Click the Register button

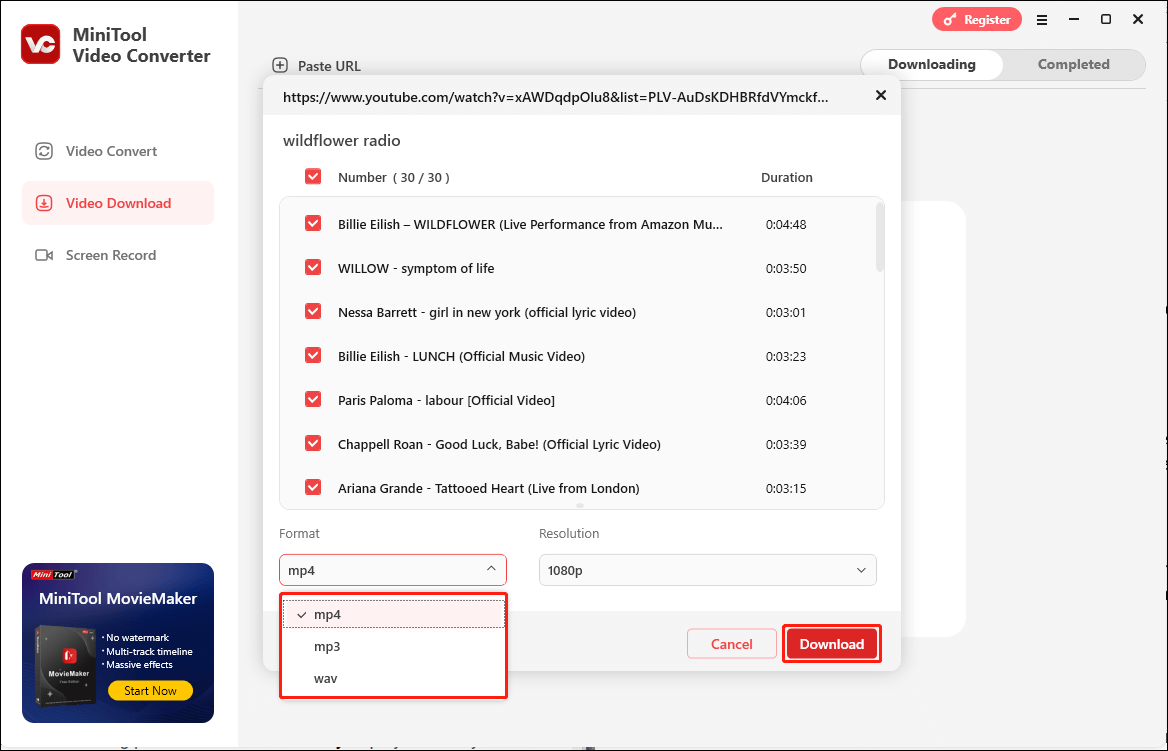[977, 20]
